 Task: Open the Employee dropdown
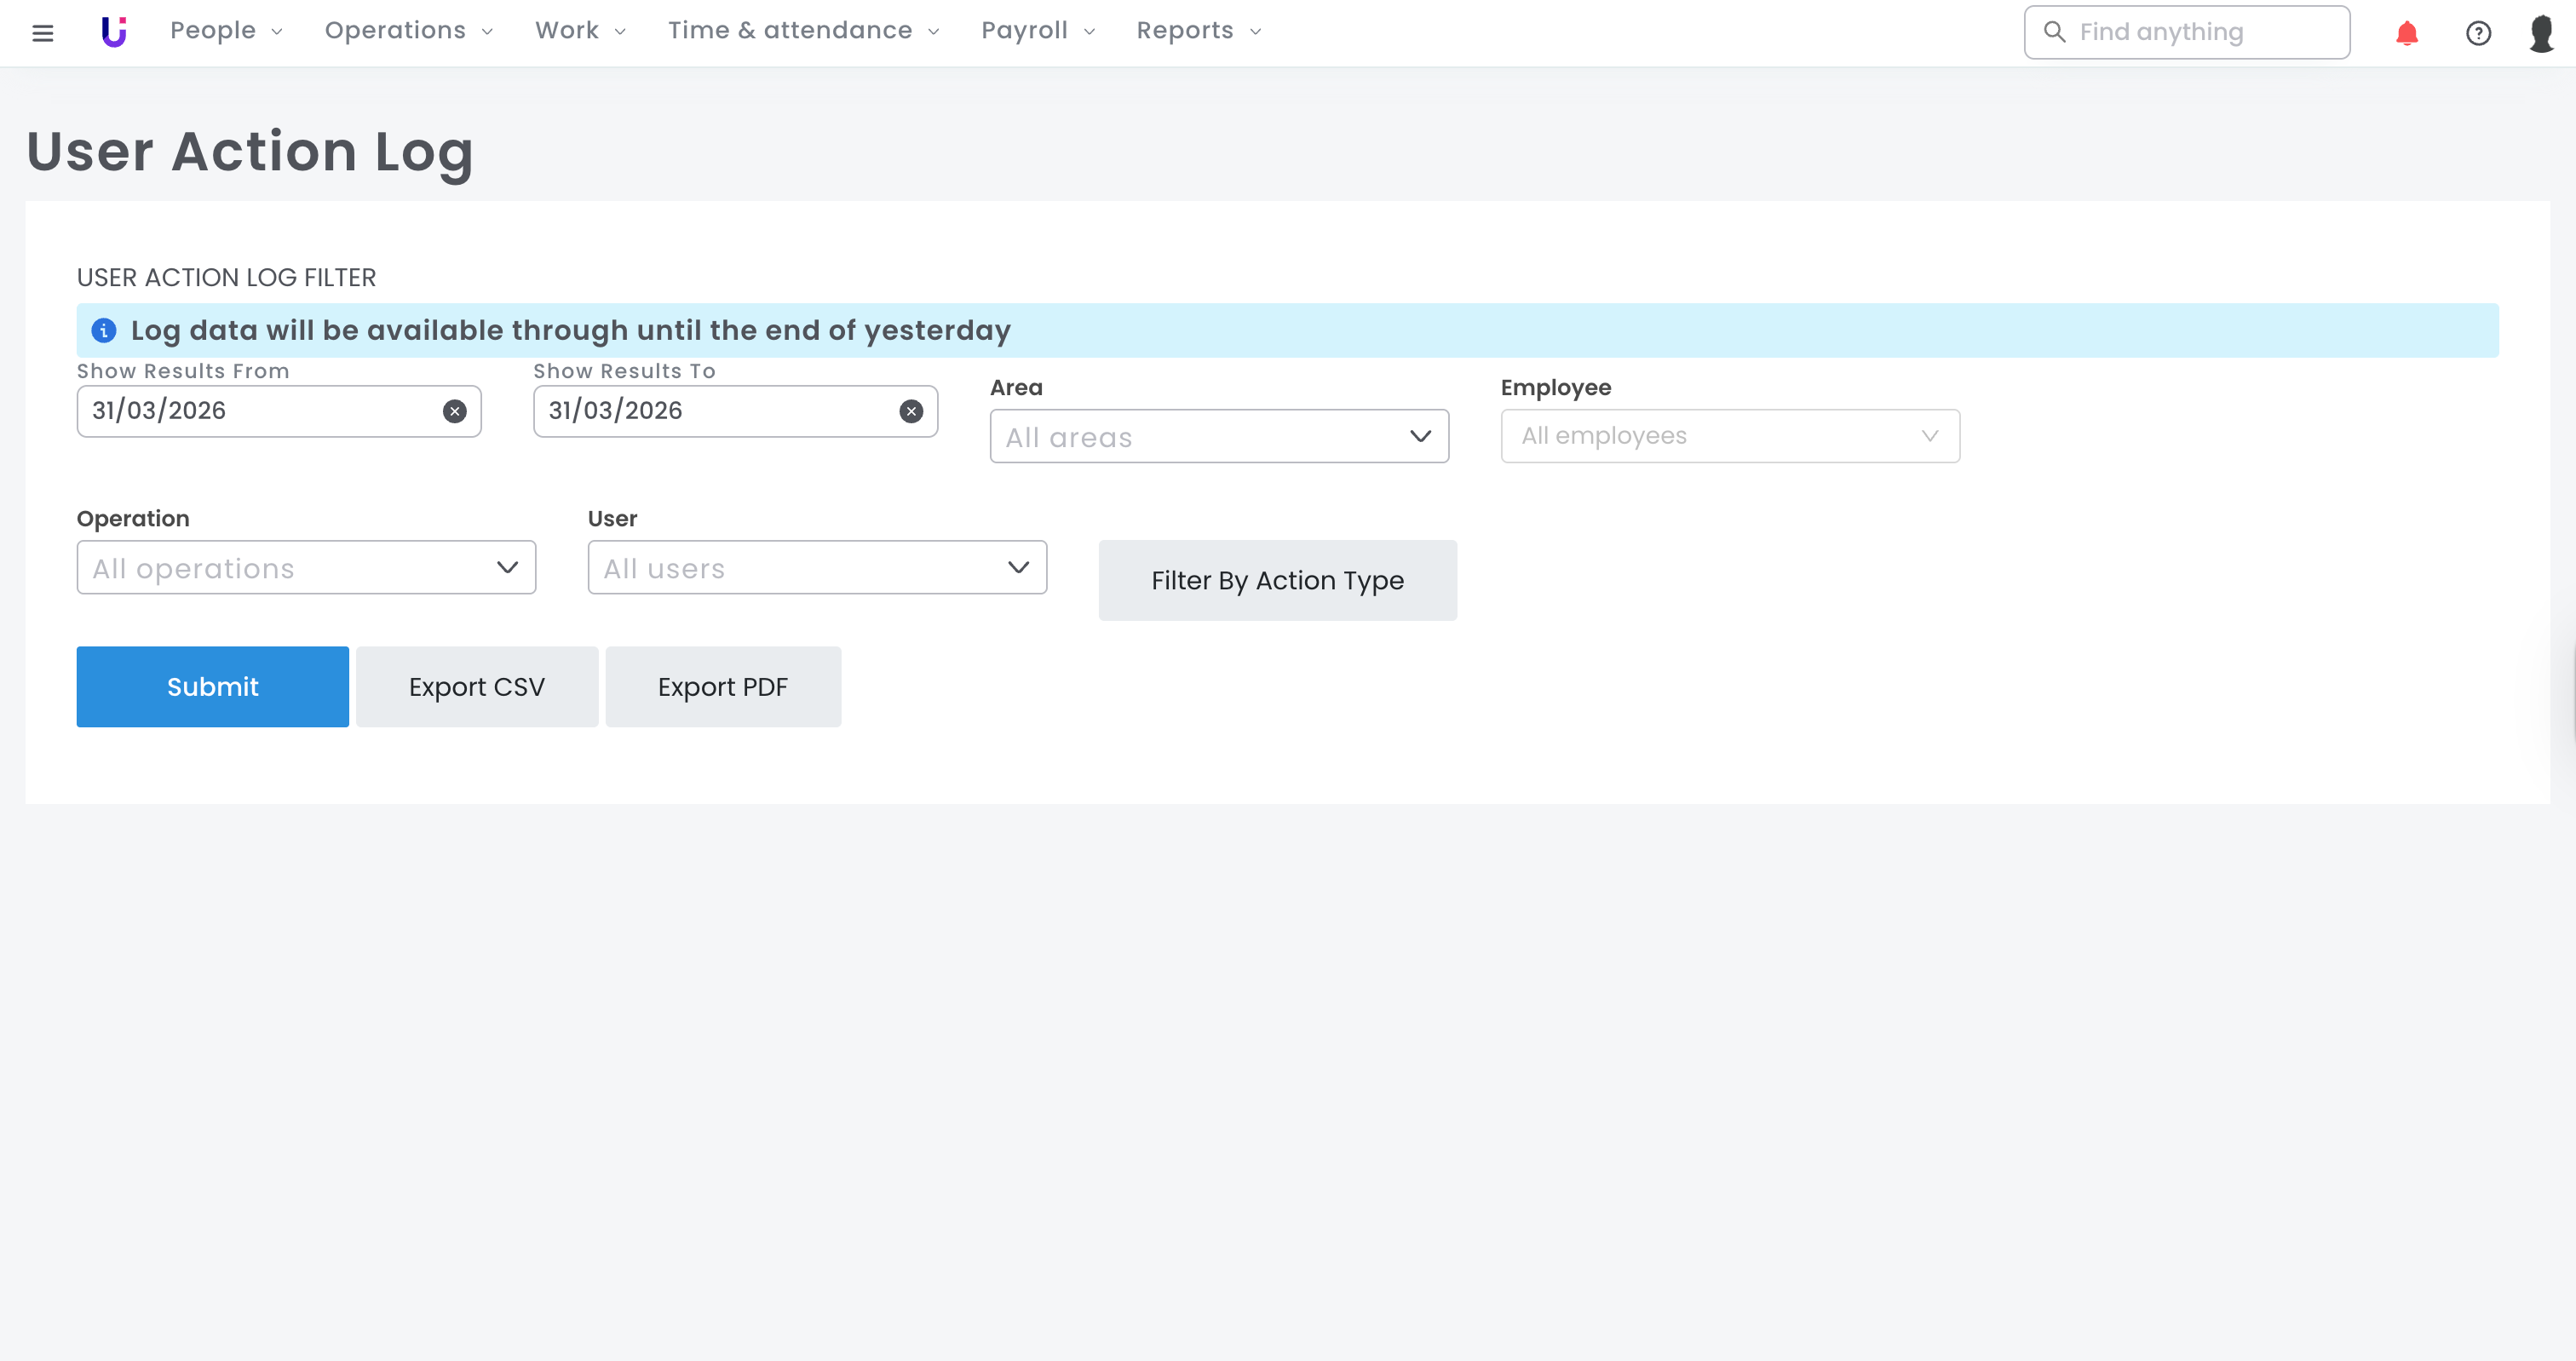1729,436
